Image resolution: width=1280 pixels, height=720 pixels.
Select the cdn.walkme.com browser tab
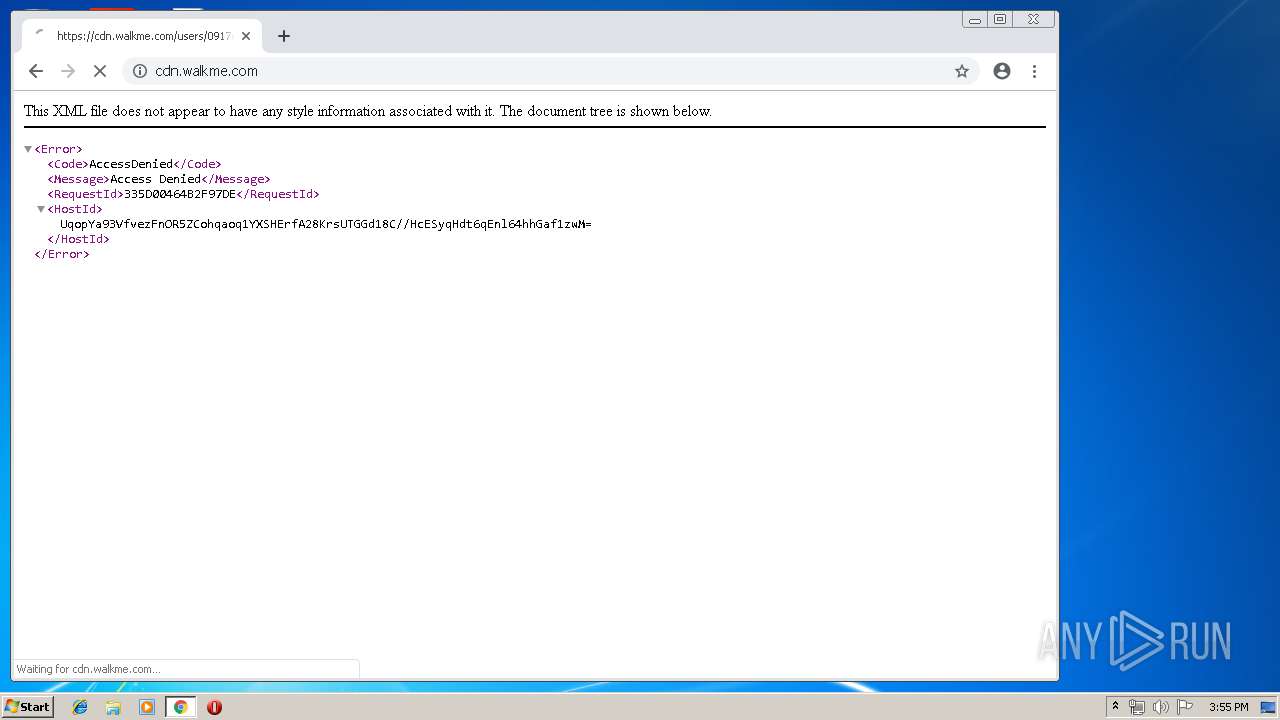click(142, 36)
